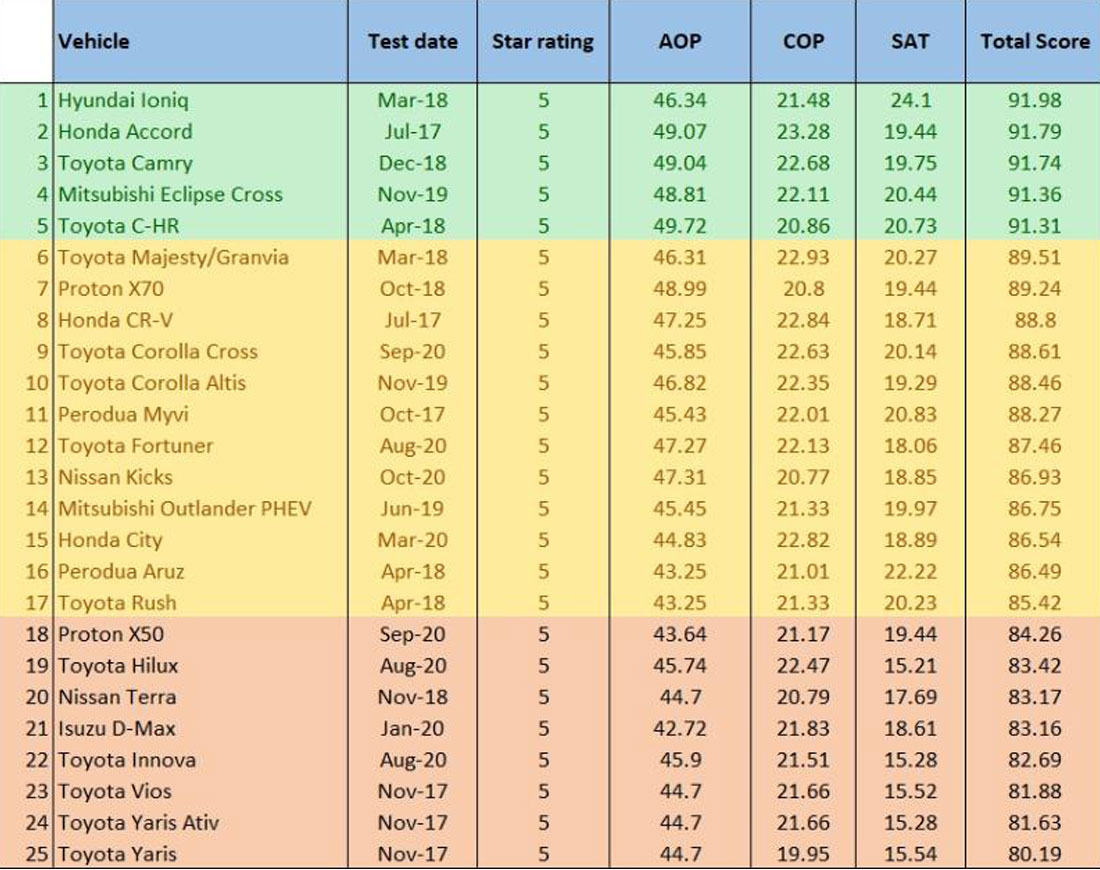
Task: Select Isuzu D-Max's Jan-20 test date
Action: tap(412, 728)
